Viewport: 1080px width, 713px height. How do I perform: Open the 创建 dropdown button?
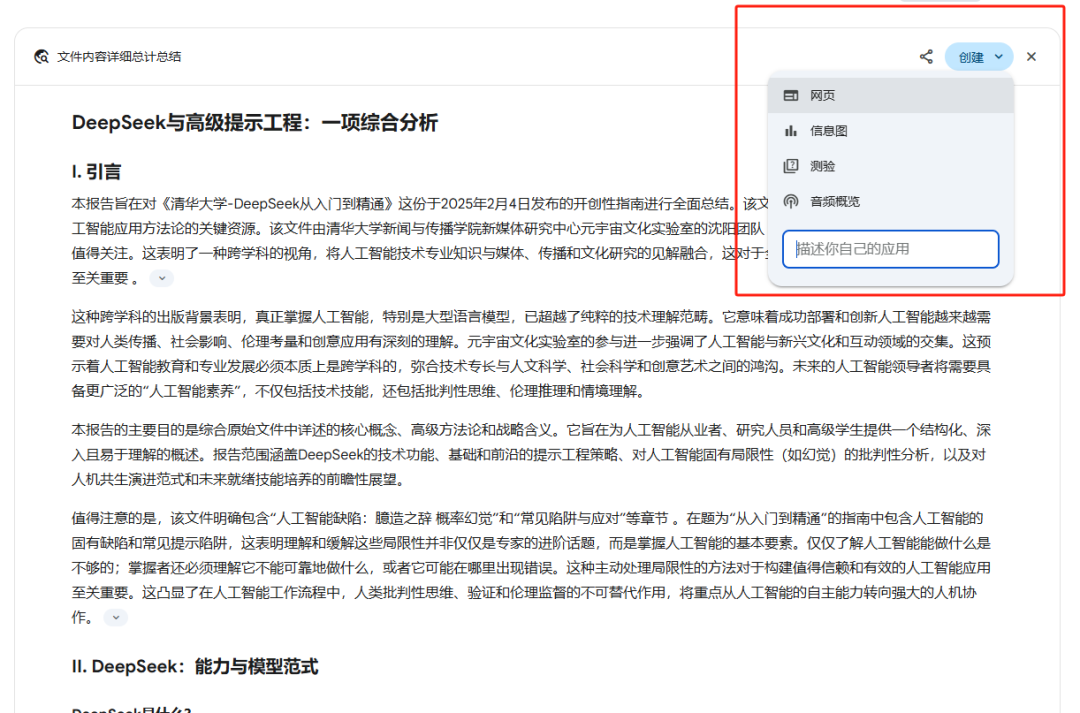(x=979, y=57)
